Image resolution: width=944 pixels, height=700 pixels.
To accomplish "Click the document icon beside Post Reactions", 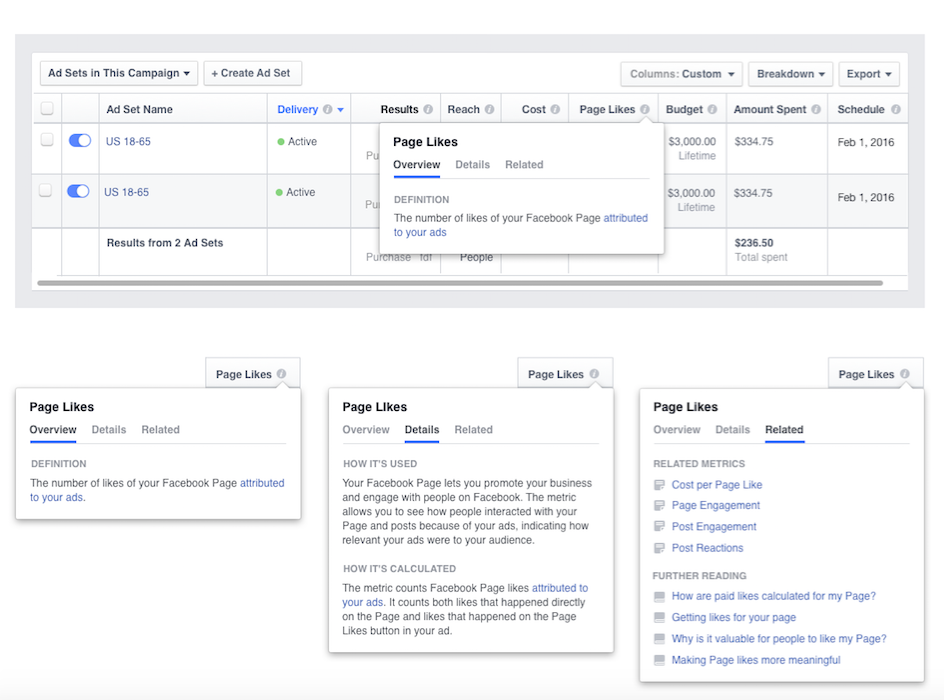I will [659, 548].
